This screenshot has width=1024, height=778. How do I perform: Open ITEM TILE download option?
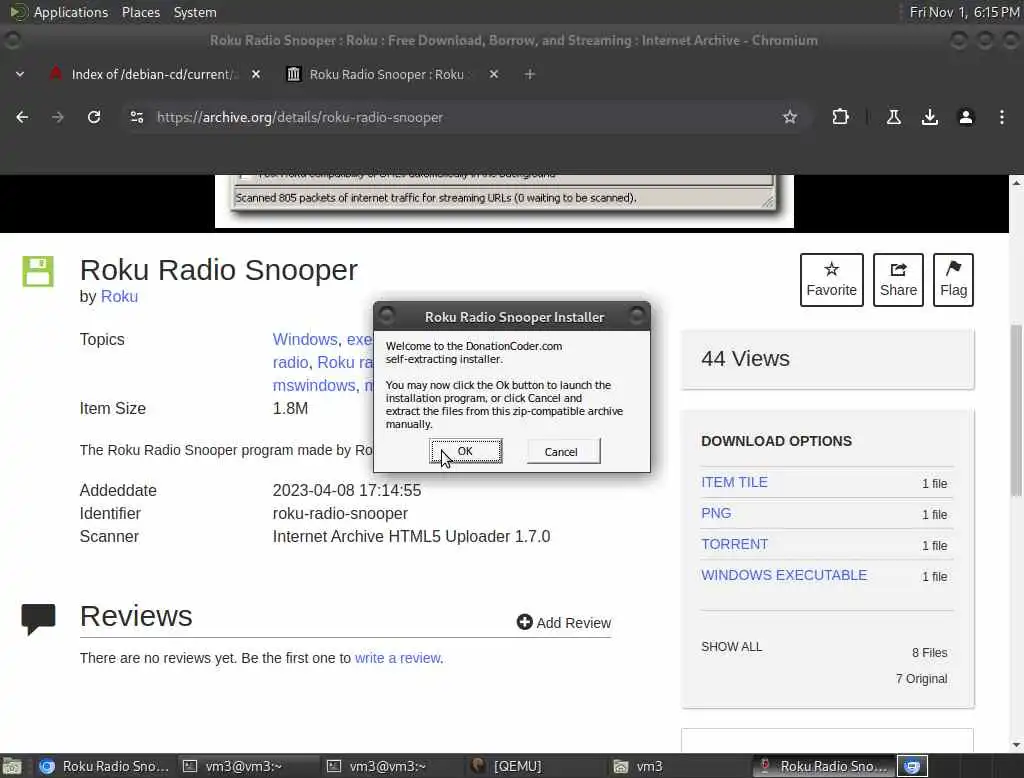pyautogui.click(x=734, y=482)
